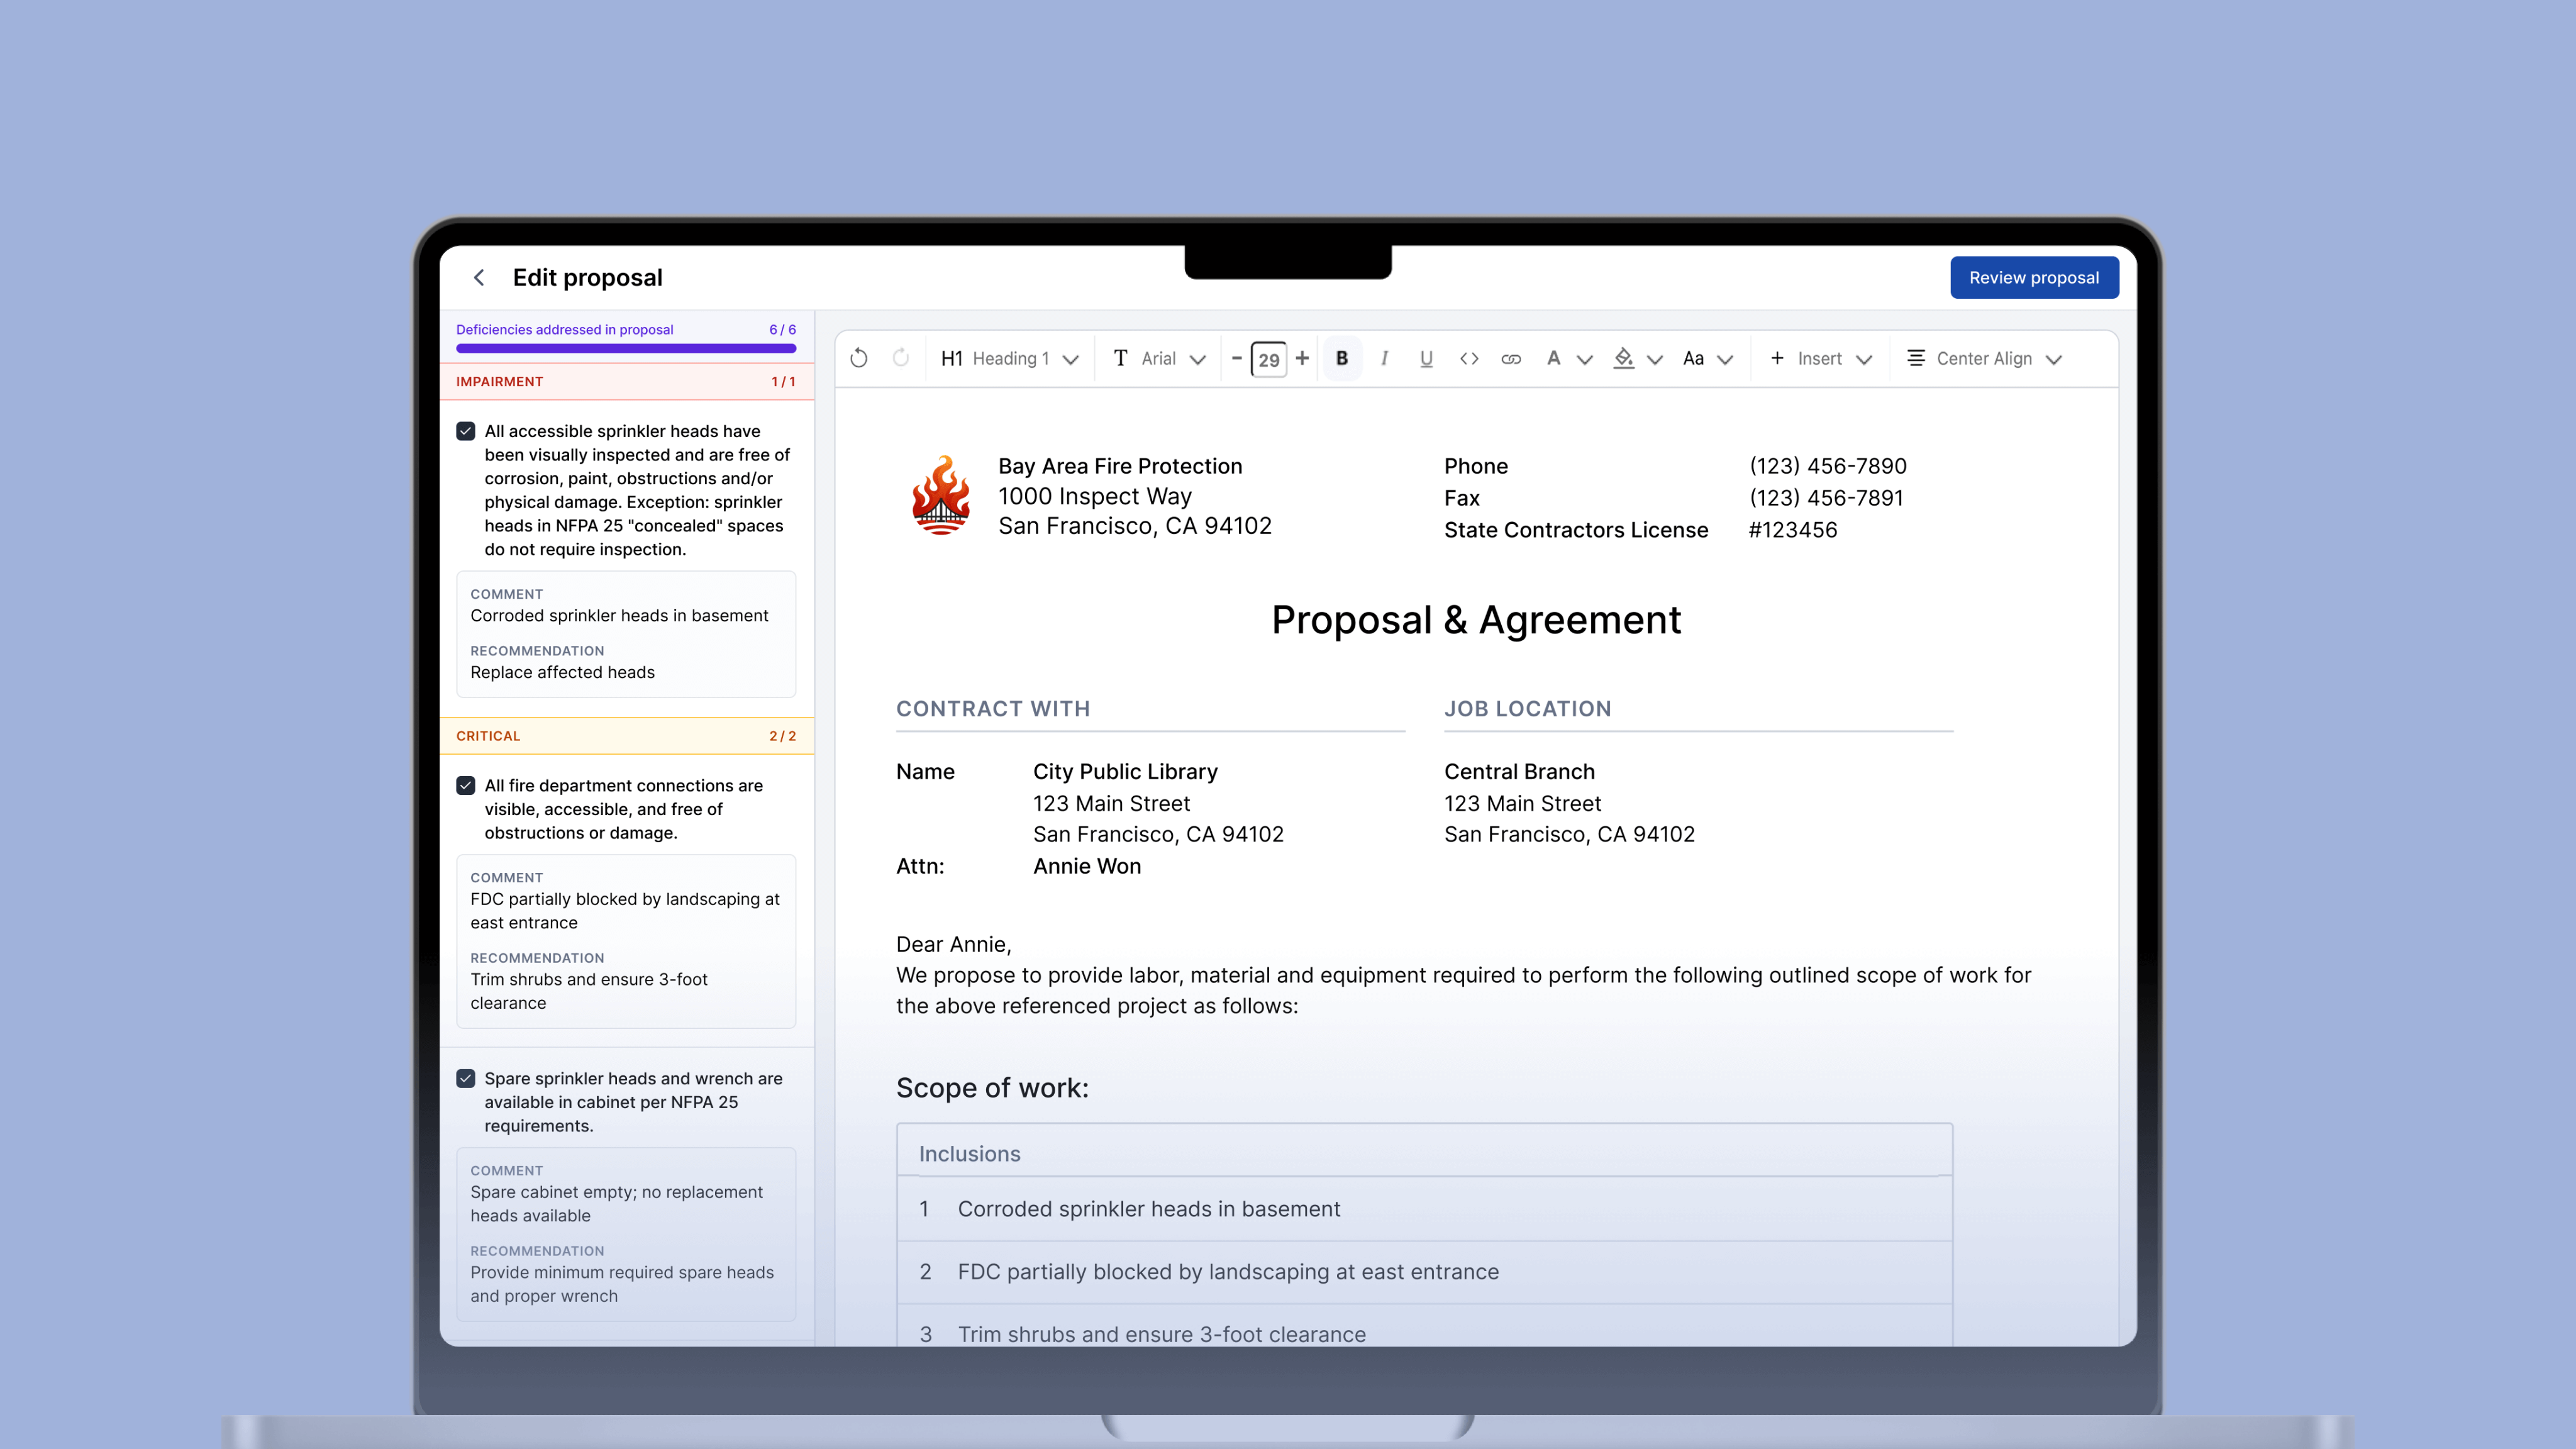
Task: Open the Insert menu
Action: (x=1820, y=358)
